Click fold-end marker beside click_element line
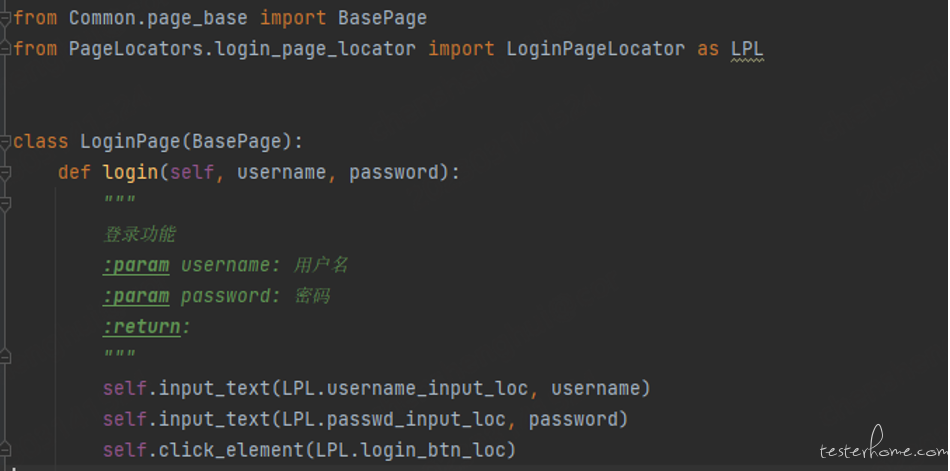The height and width of the screenshot is (471, 950). [x=5, y=450]
